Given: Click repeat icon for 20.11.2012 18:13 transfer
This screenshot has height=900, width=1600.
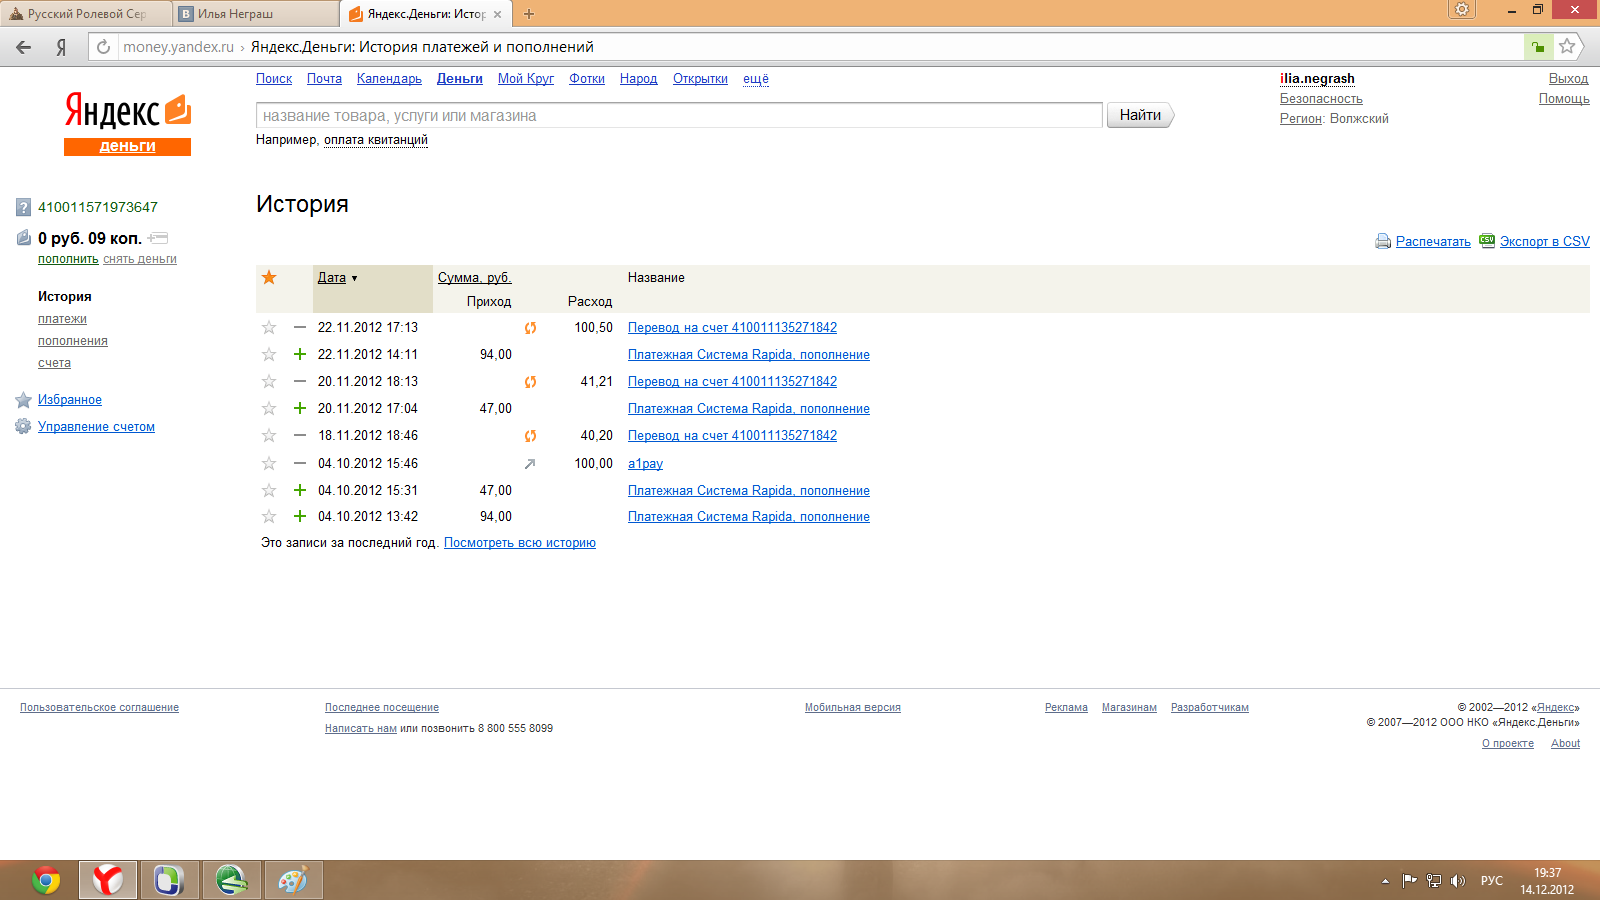Looking at the screenshot, I should tap(530, 382).
